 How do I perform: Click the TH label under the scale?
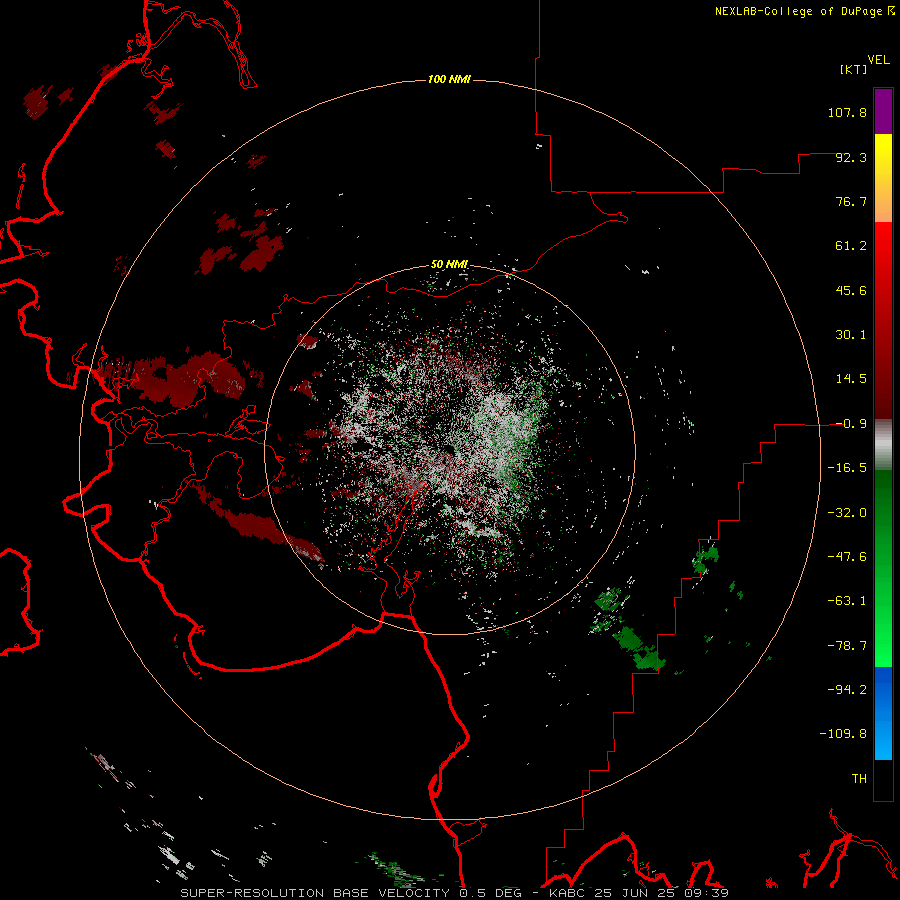(x=859, y=779)
